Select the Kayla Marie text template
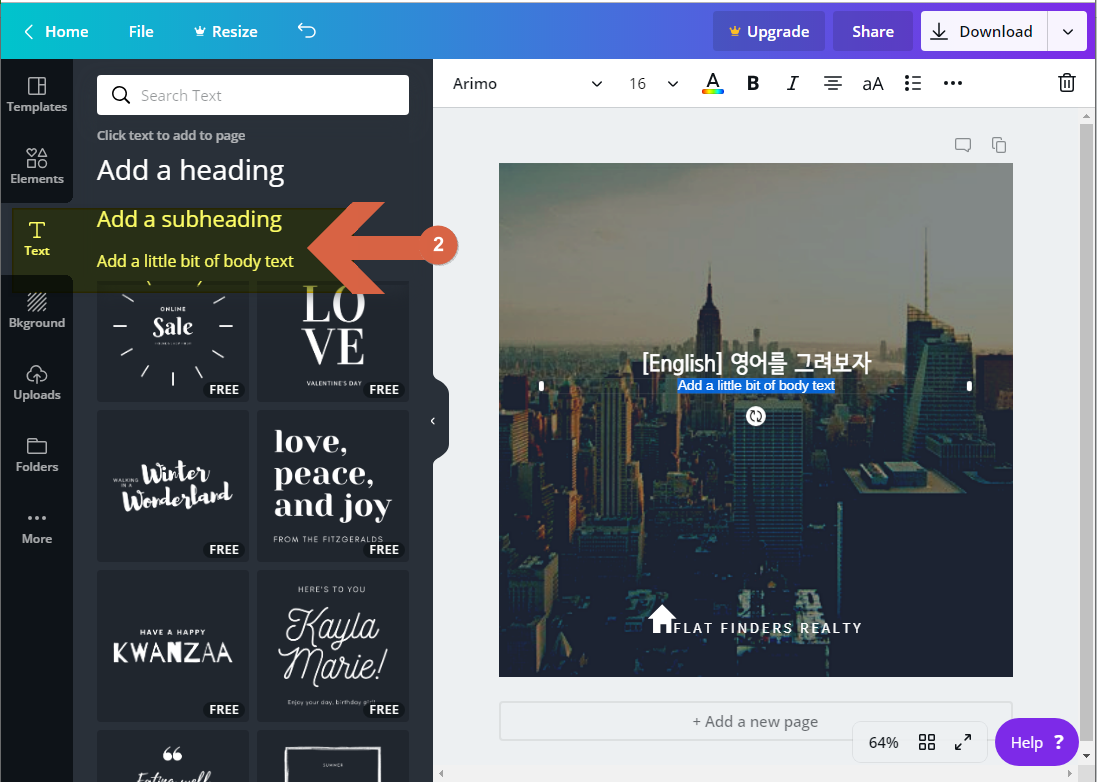 (333, 646)
